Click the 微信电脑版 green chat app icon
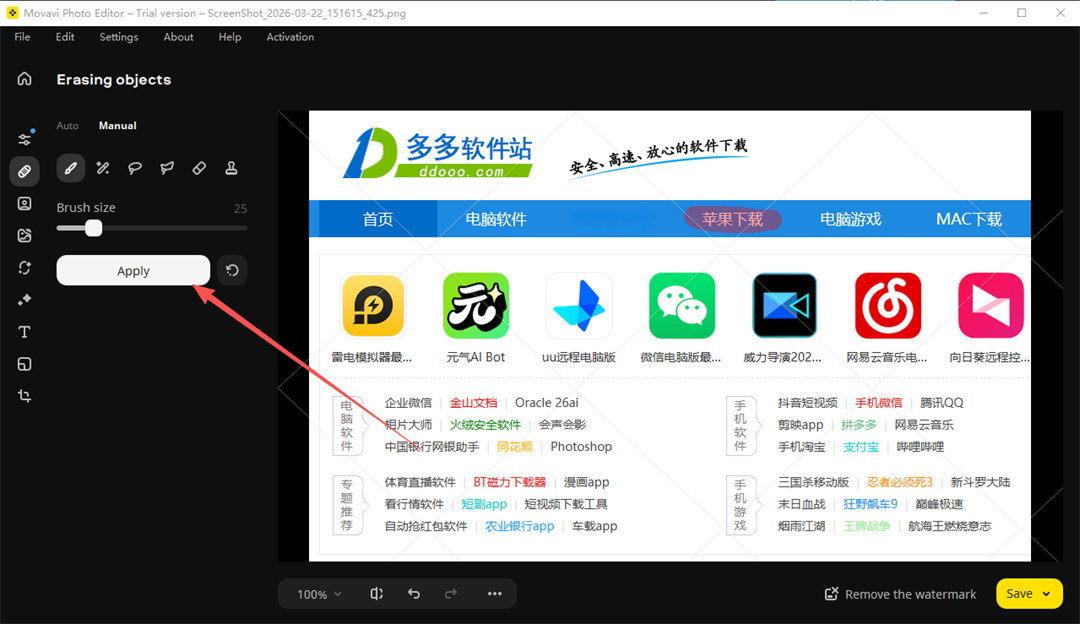 pos(682,306)
